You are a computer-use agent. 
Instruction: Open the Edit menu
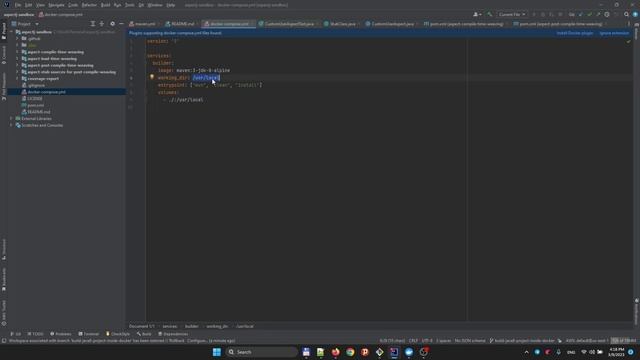[x=28, y=5]
